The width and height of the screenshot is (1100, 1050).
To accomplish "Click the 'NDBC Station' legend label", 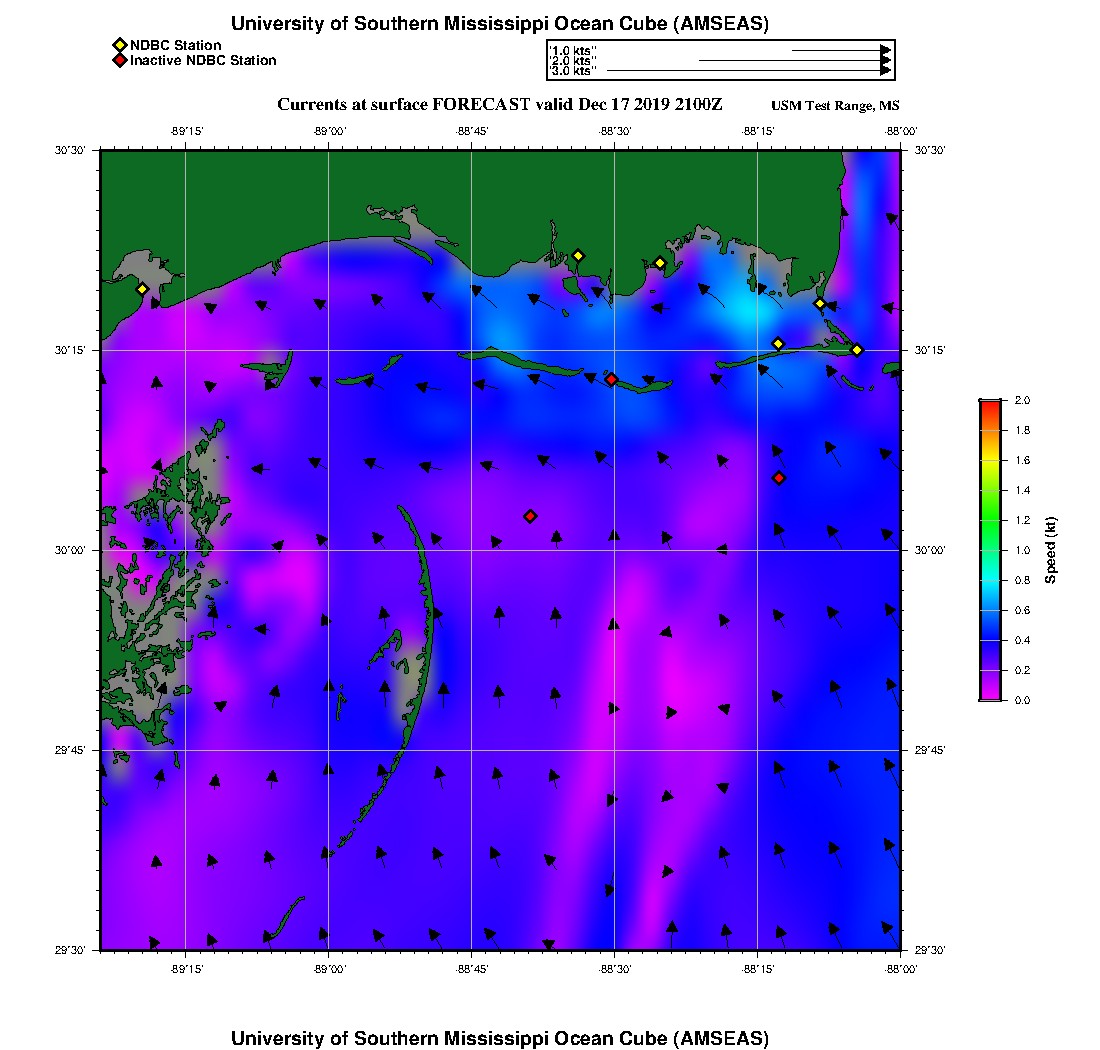I will (x=176, y=45).
